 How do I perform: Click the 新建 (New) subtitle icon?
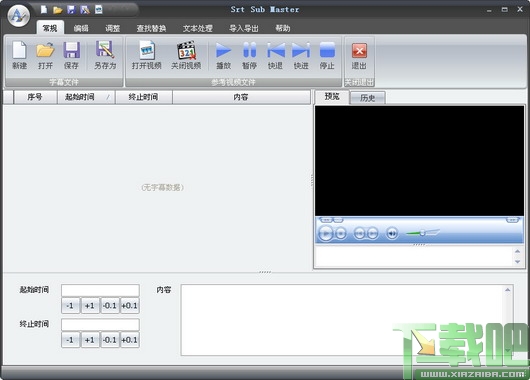pos(19,55)
